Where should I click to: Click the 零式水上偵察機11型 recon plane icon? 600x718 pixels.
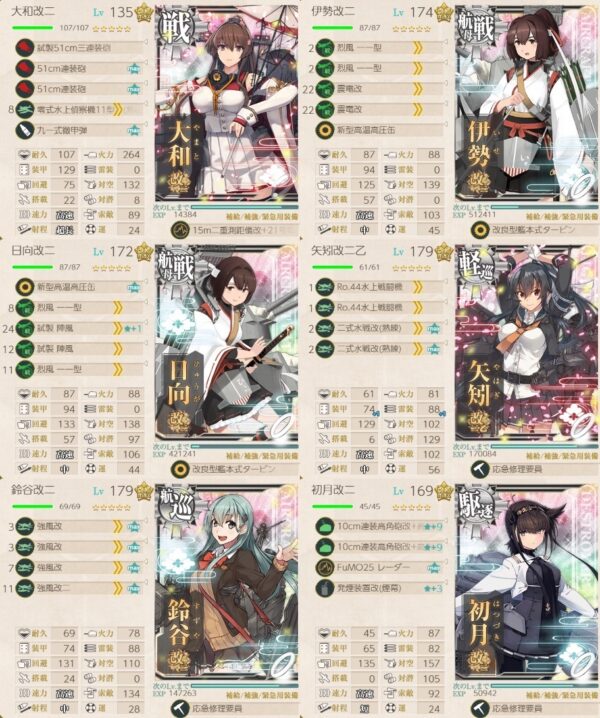tap(24, 109)
